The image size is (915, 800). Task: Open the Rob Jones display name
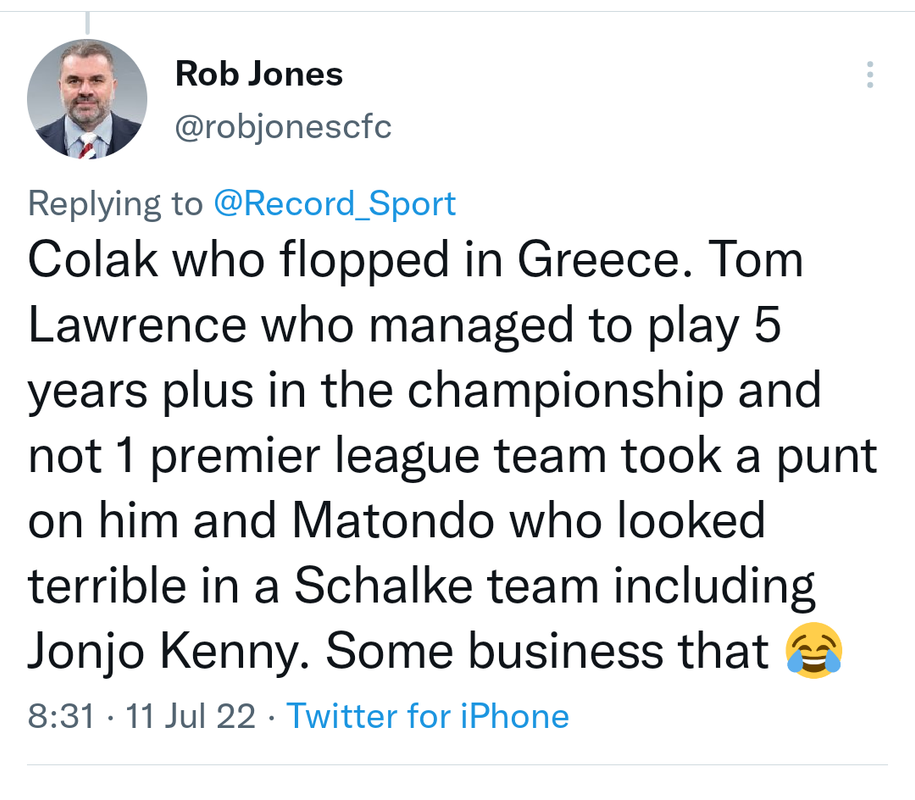(259, 73)
